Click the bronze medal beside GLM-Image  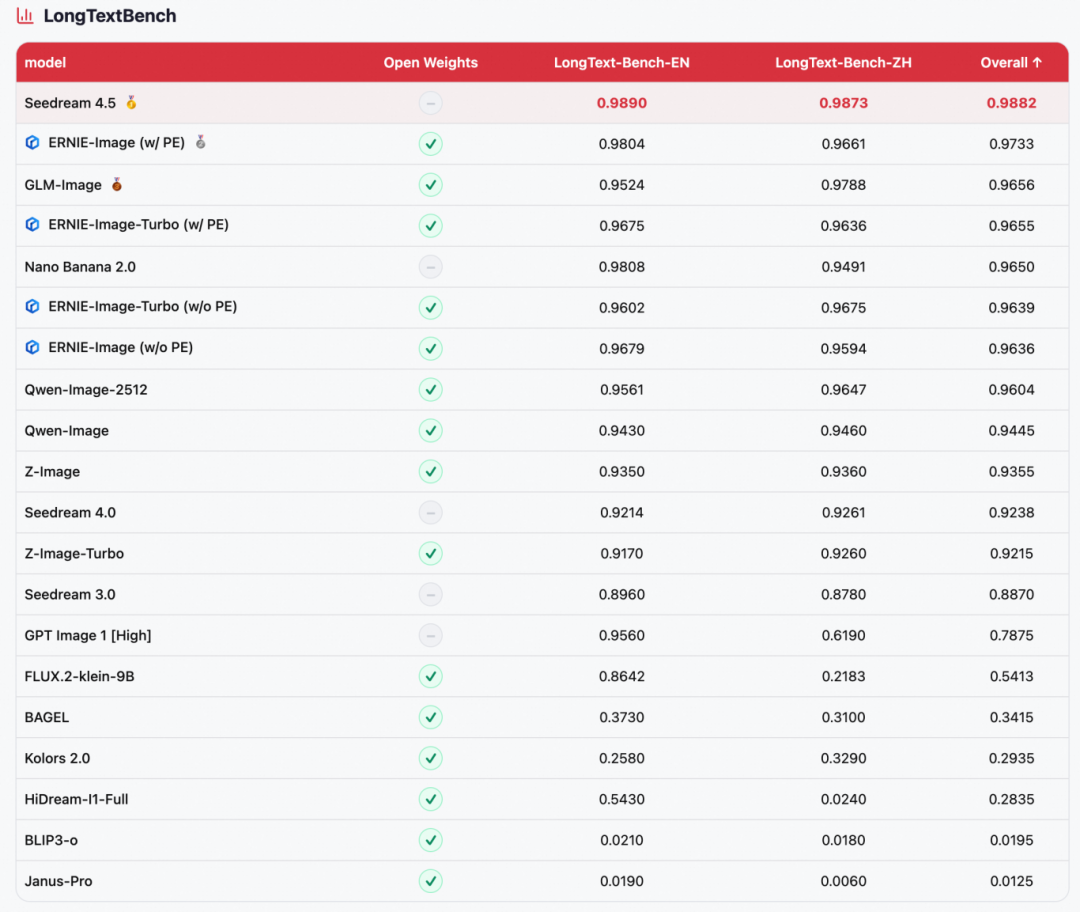pos(117,185)
